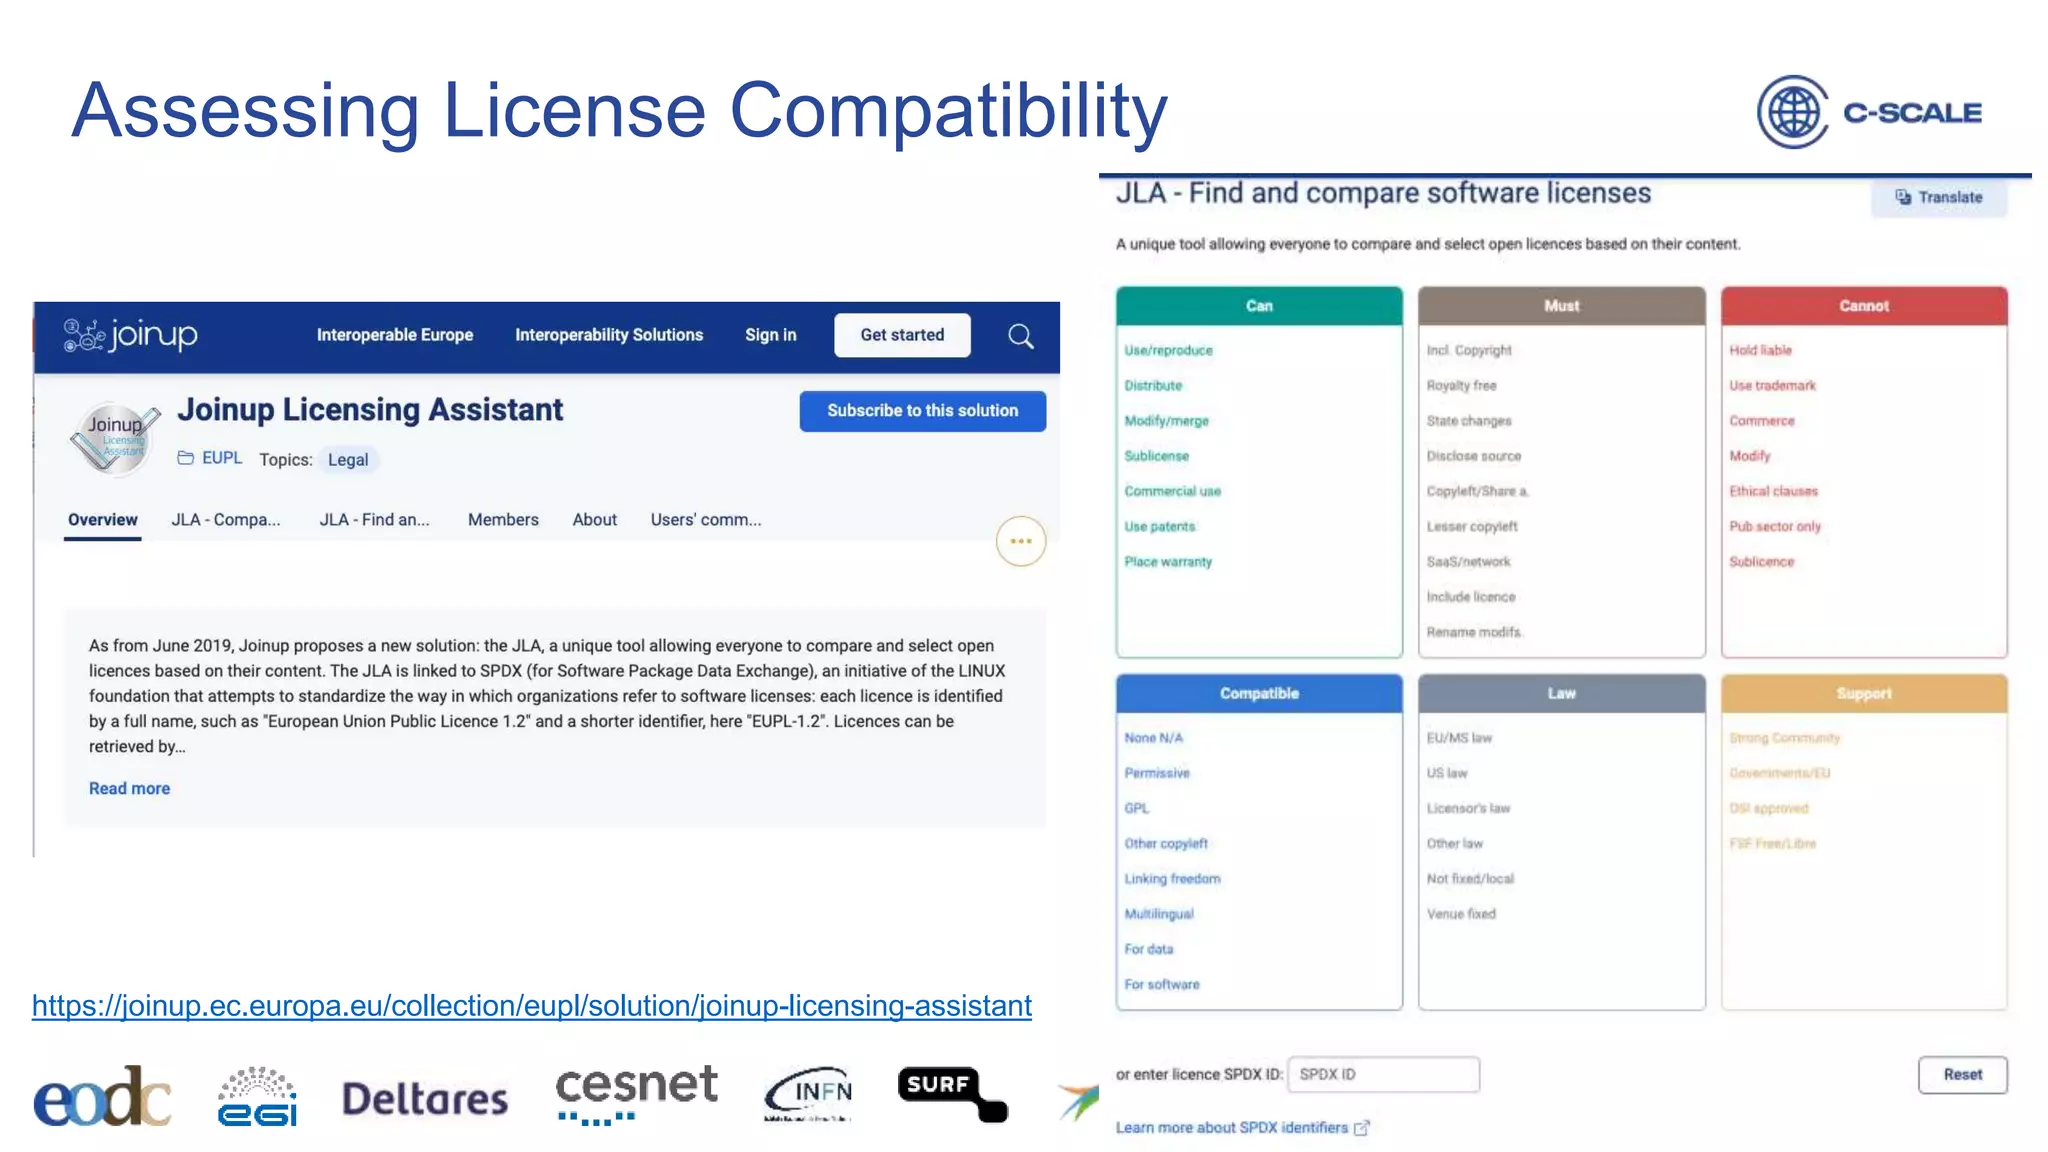This screenshot has width=2048, height=1152.
Task: Click the SPDX ID input field
Action: pyautogui.click(x=1383, y=1074)
